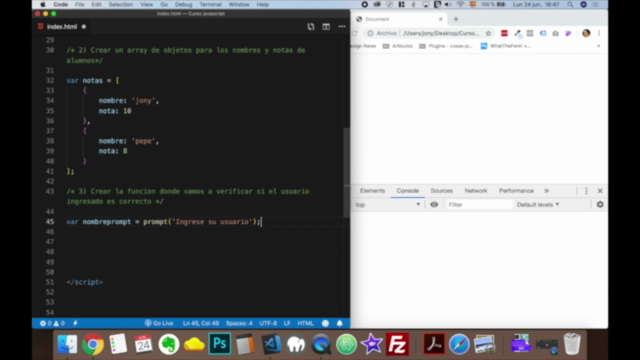
Task: Open the top JavaScript context dropdown
Action: 388,204
